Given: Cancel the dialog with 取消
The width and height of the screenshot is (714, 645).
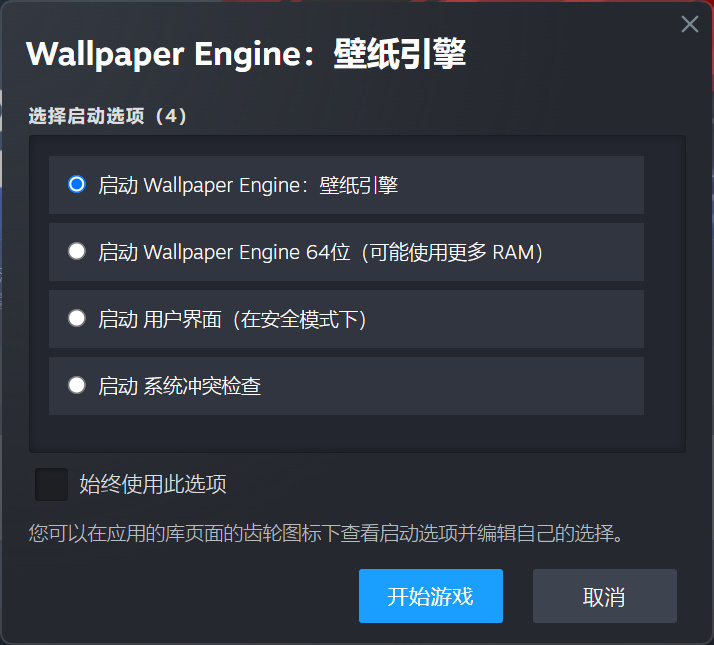Looking at the screenshot, I should pos(605,596).
